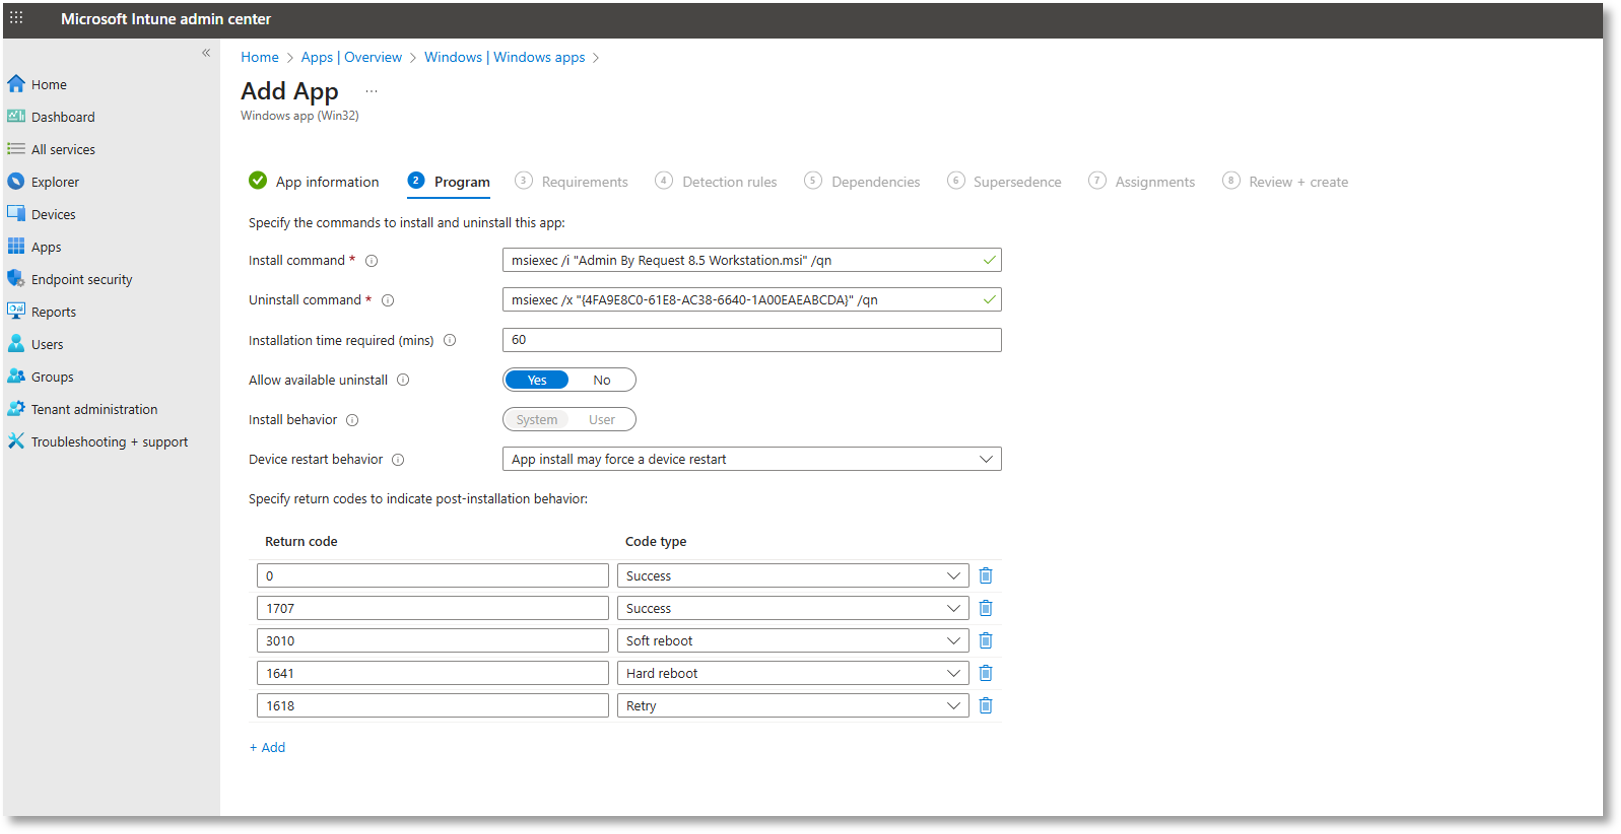Go to App information step
The image size is (1621, 834).
314,181
